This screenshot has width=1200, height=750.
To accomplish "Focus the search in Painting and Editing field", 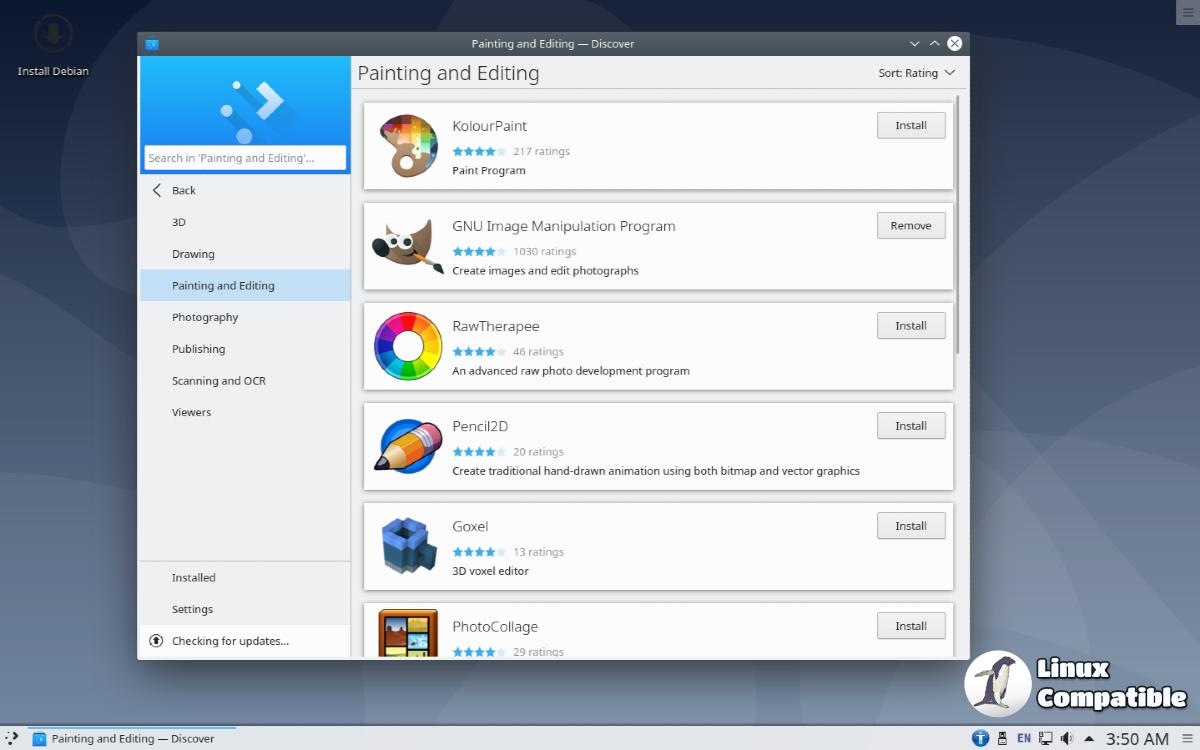I will point(245,158).
